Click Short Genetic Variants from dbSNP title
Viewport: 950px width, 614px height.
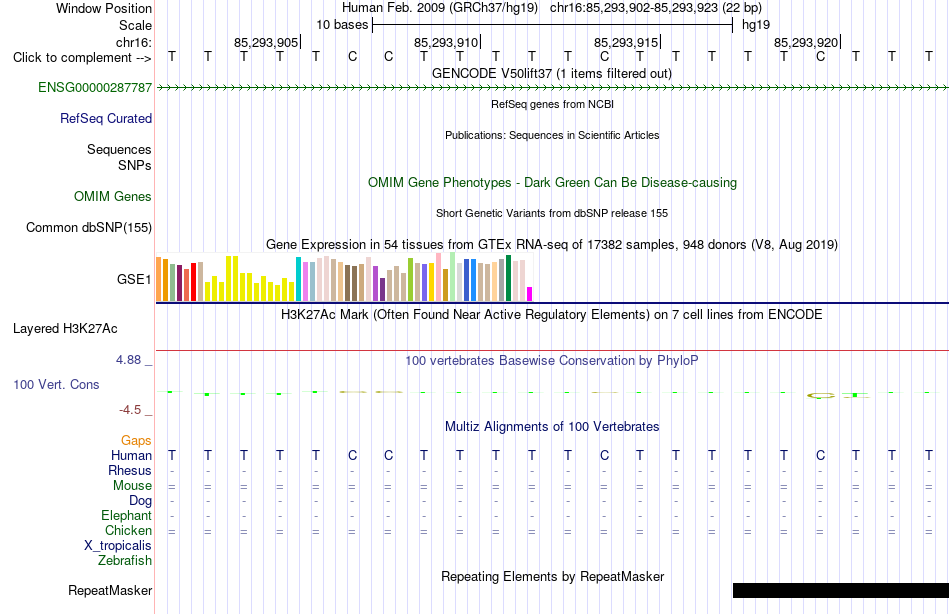pos(552,213)
